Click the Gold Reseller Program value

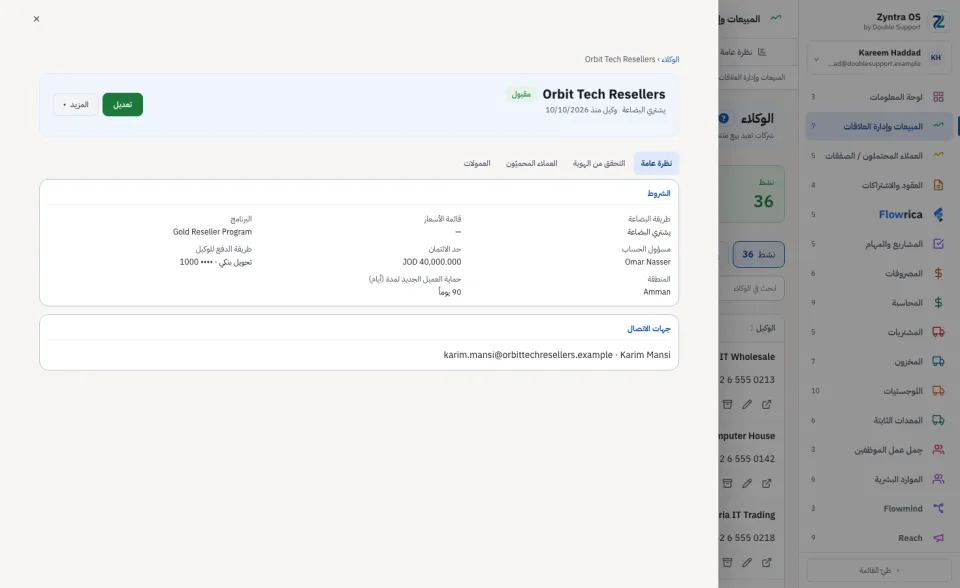(x=212, y=232)
